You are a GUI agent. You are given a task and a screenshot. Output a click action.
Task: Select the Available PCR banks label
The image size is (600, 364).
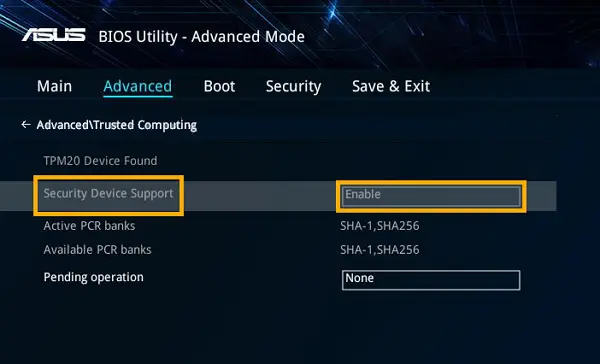(98, 250)
